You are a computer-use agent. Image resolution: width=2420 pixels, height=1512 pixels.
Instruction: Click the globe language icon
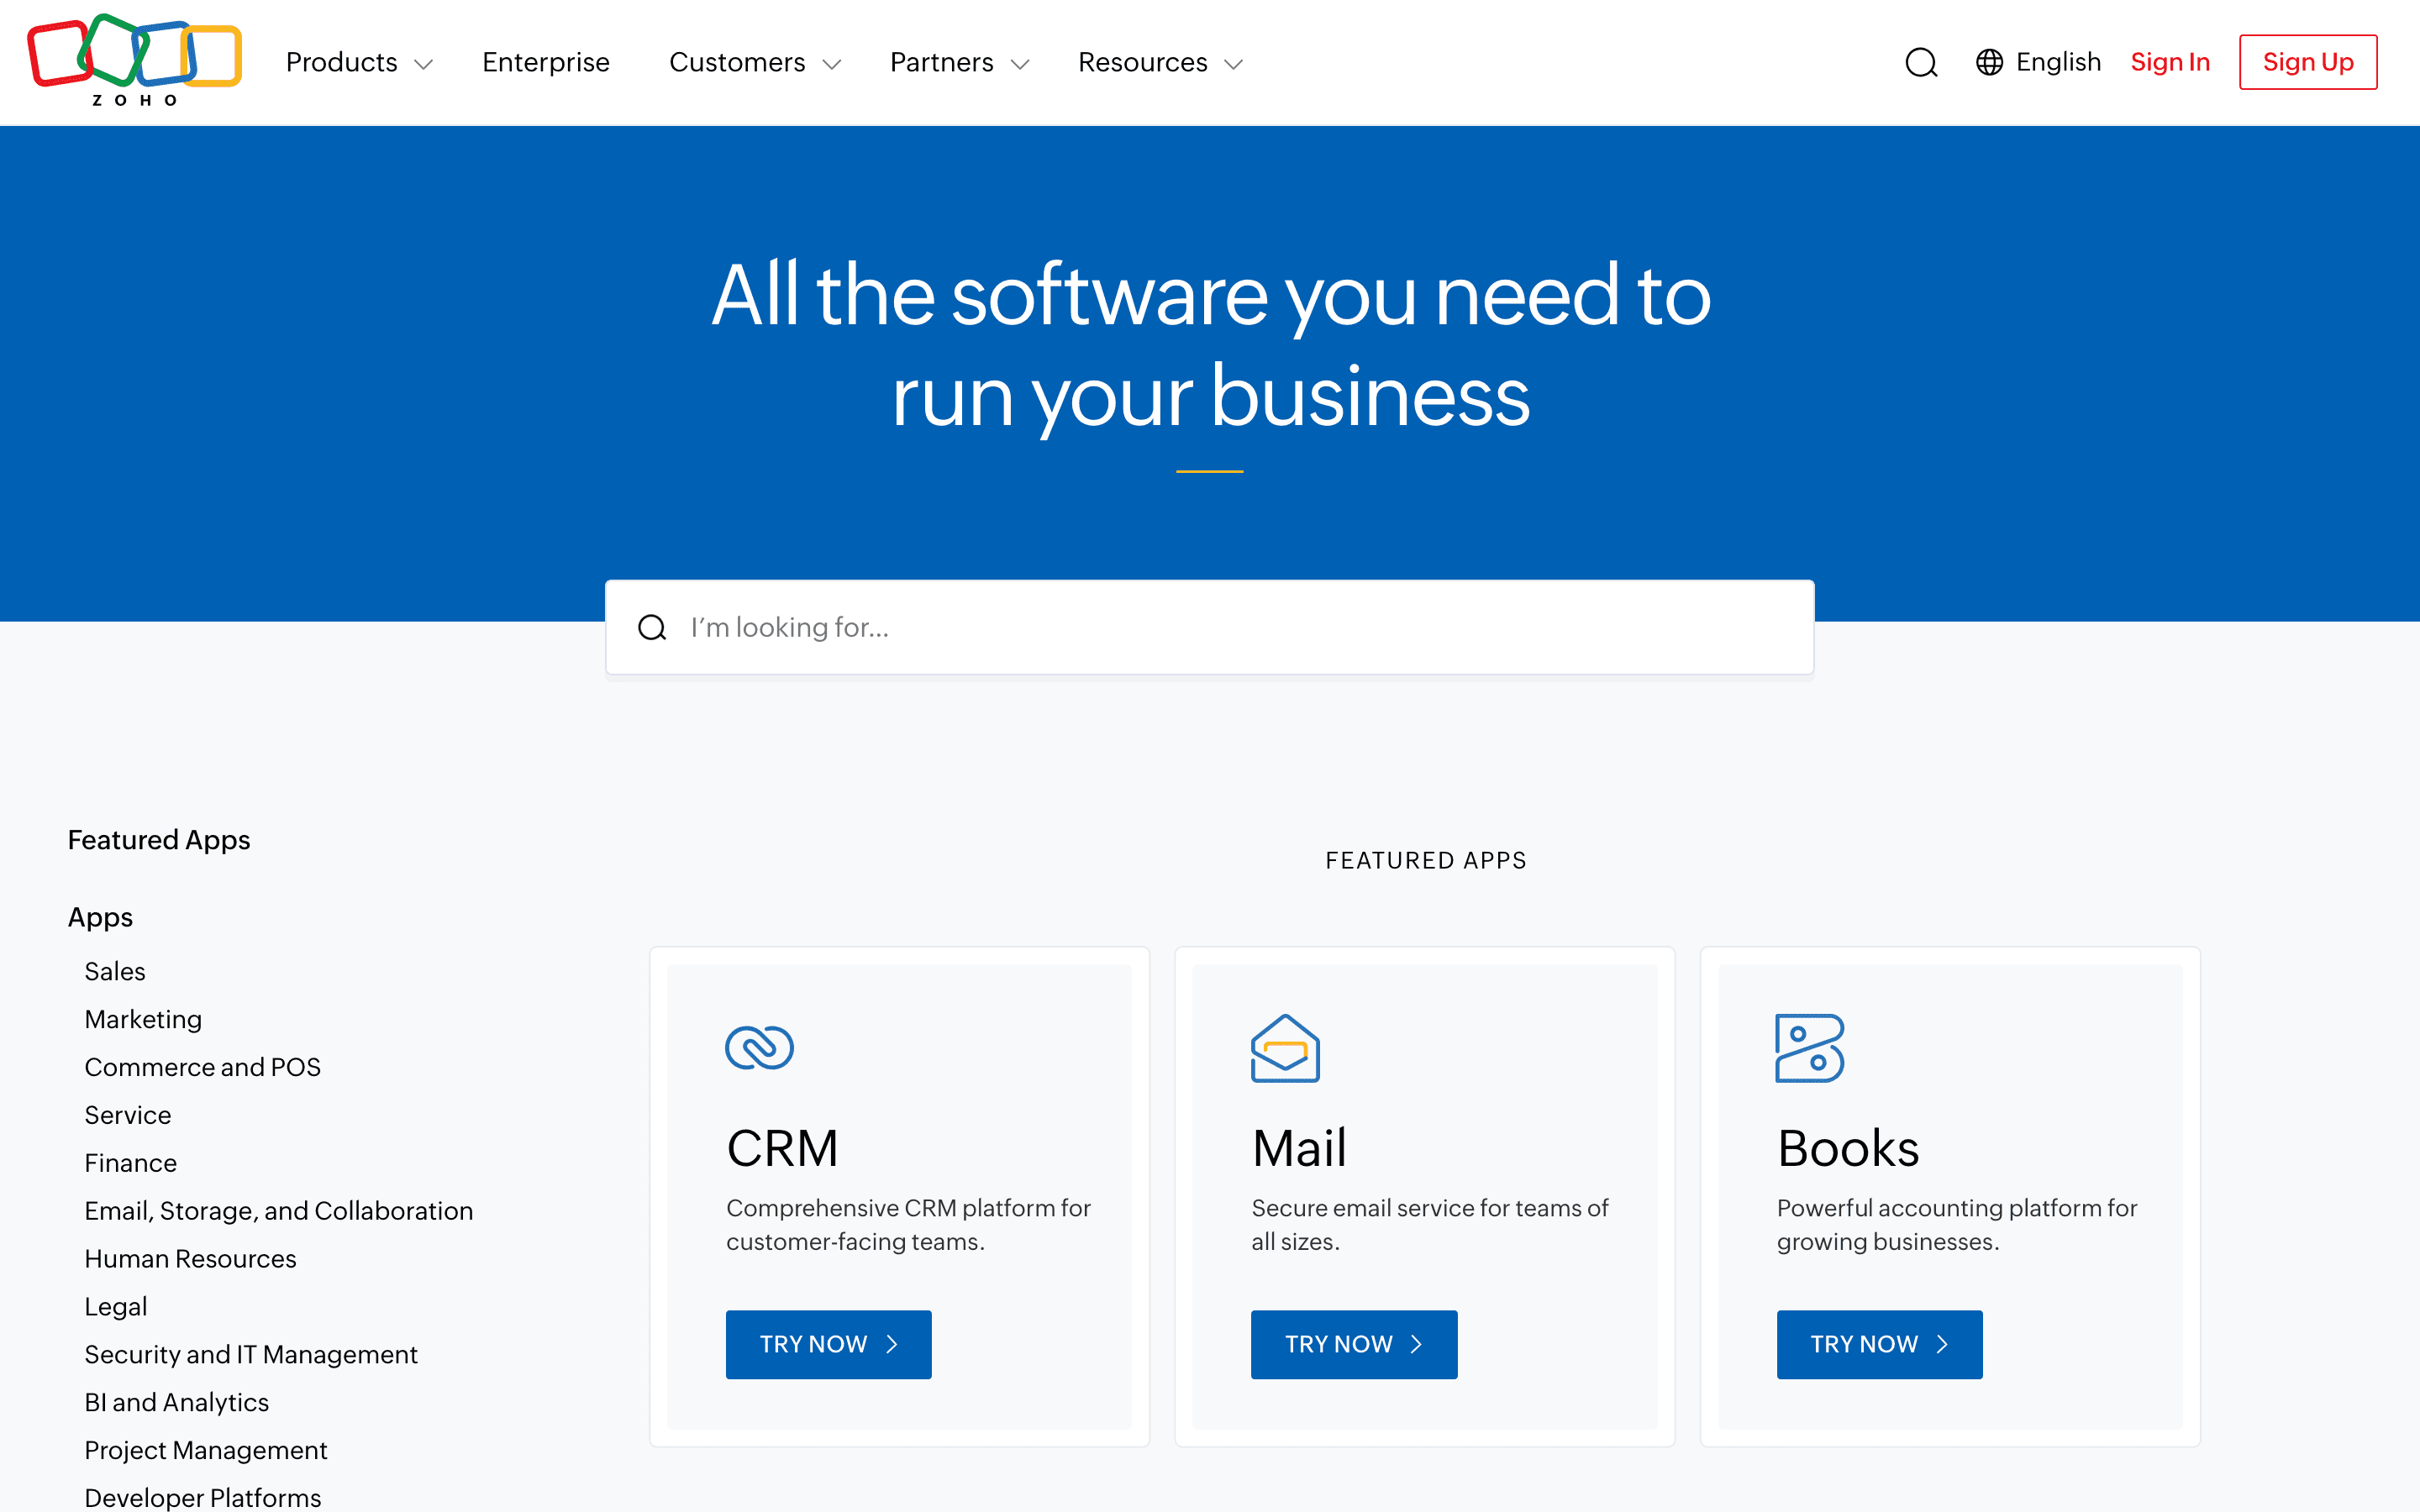[x=1989, y=62]
